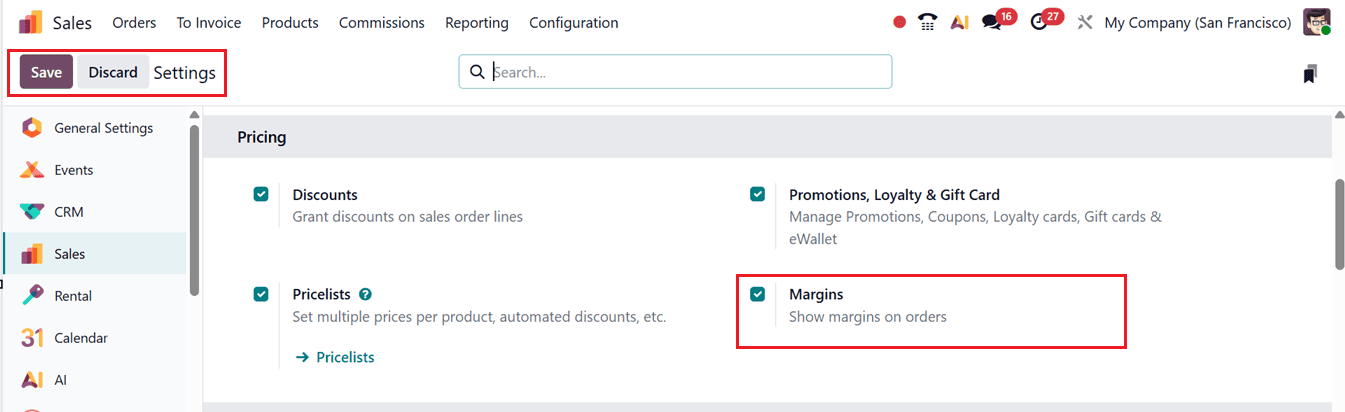Select CRM in the settings sidebar
This screenshot has height=412, width=1345.
tap(69, 212)
